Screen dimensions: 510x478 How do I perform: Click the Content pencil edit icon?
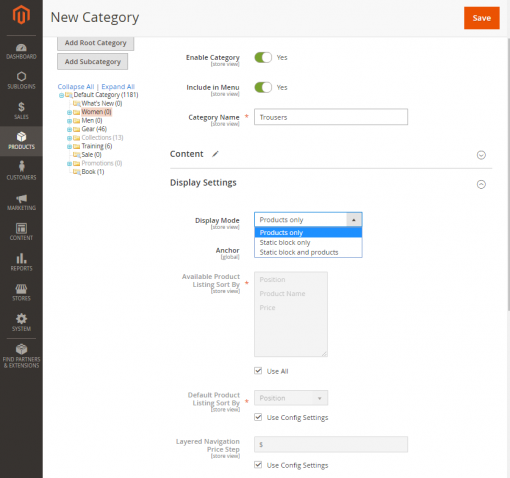(x=216, y=154)
